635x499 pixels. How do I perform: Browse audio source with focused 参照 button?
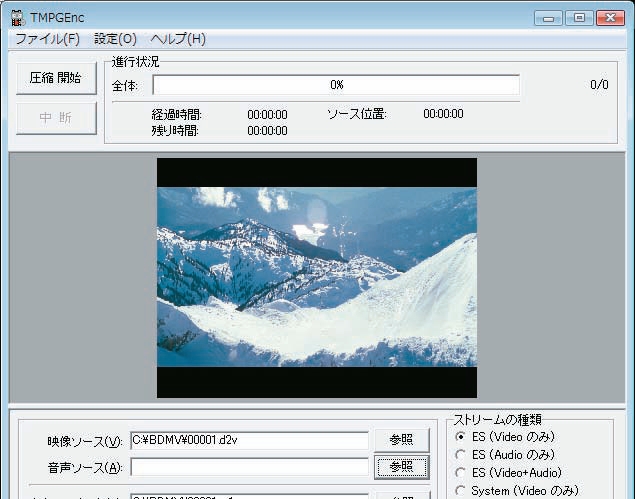(x=401, y=467)
